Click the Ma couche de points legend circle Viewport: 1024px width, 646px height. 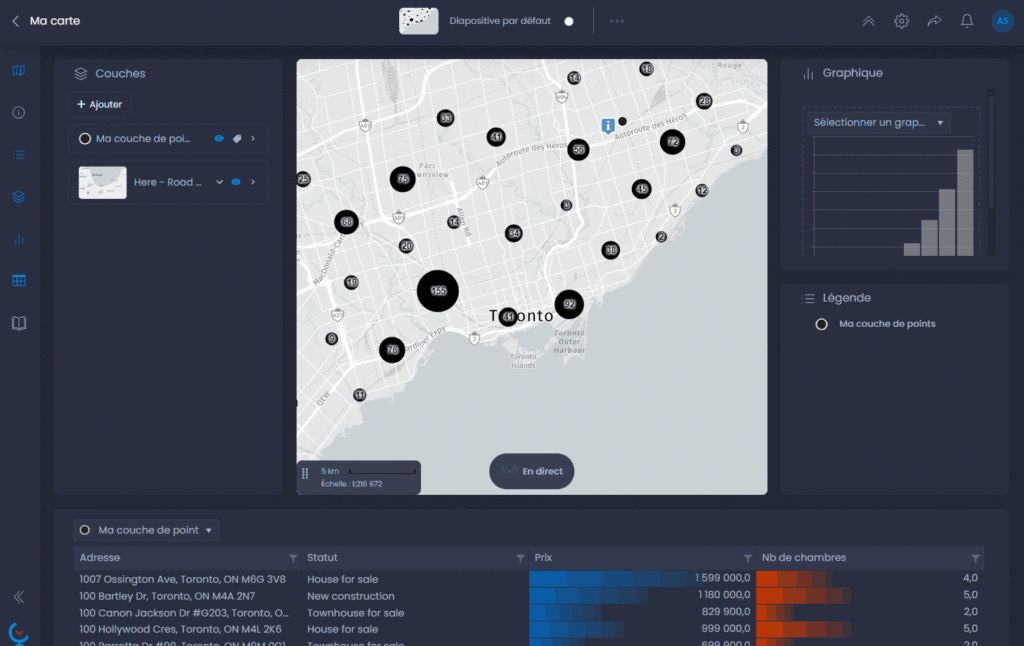coord(822,324)
